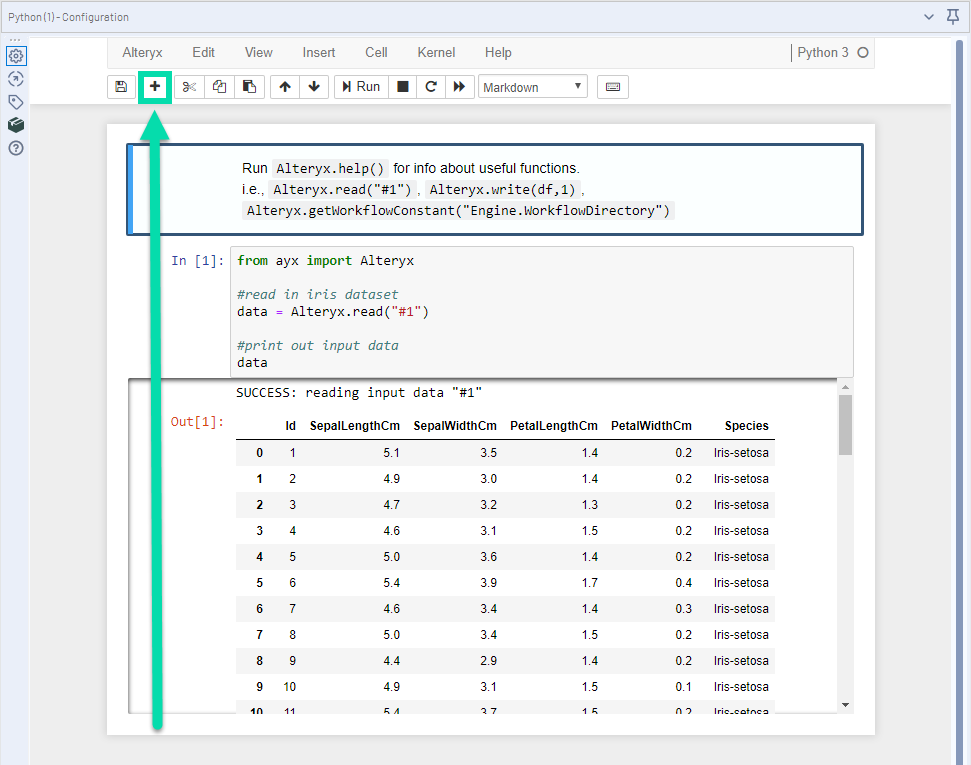
Task: Click value 0.4 in row index 5
Action: point(684,583)
